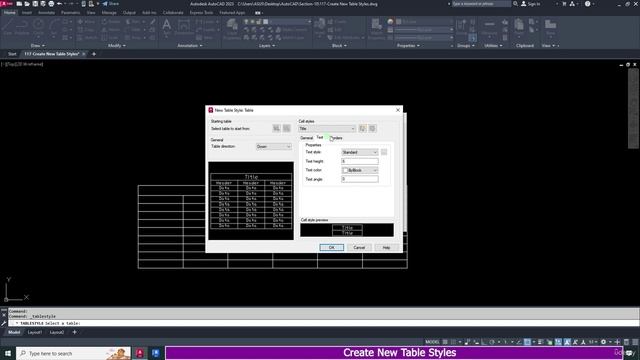Add a new layout with plus icon
Screen dimensions: 640x360
pos(74,332)
